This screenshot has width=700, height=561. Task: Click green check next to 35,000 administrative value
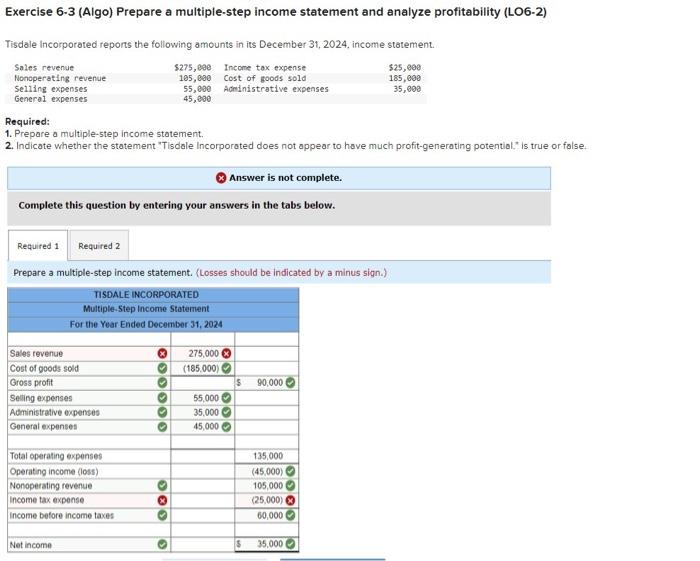[x=227, y=412]
